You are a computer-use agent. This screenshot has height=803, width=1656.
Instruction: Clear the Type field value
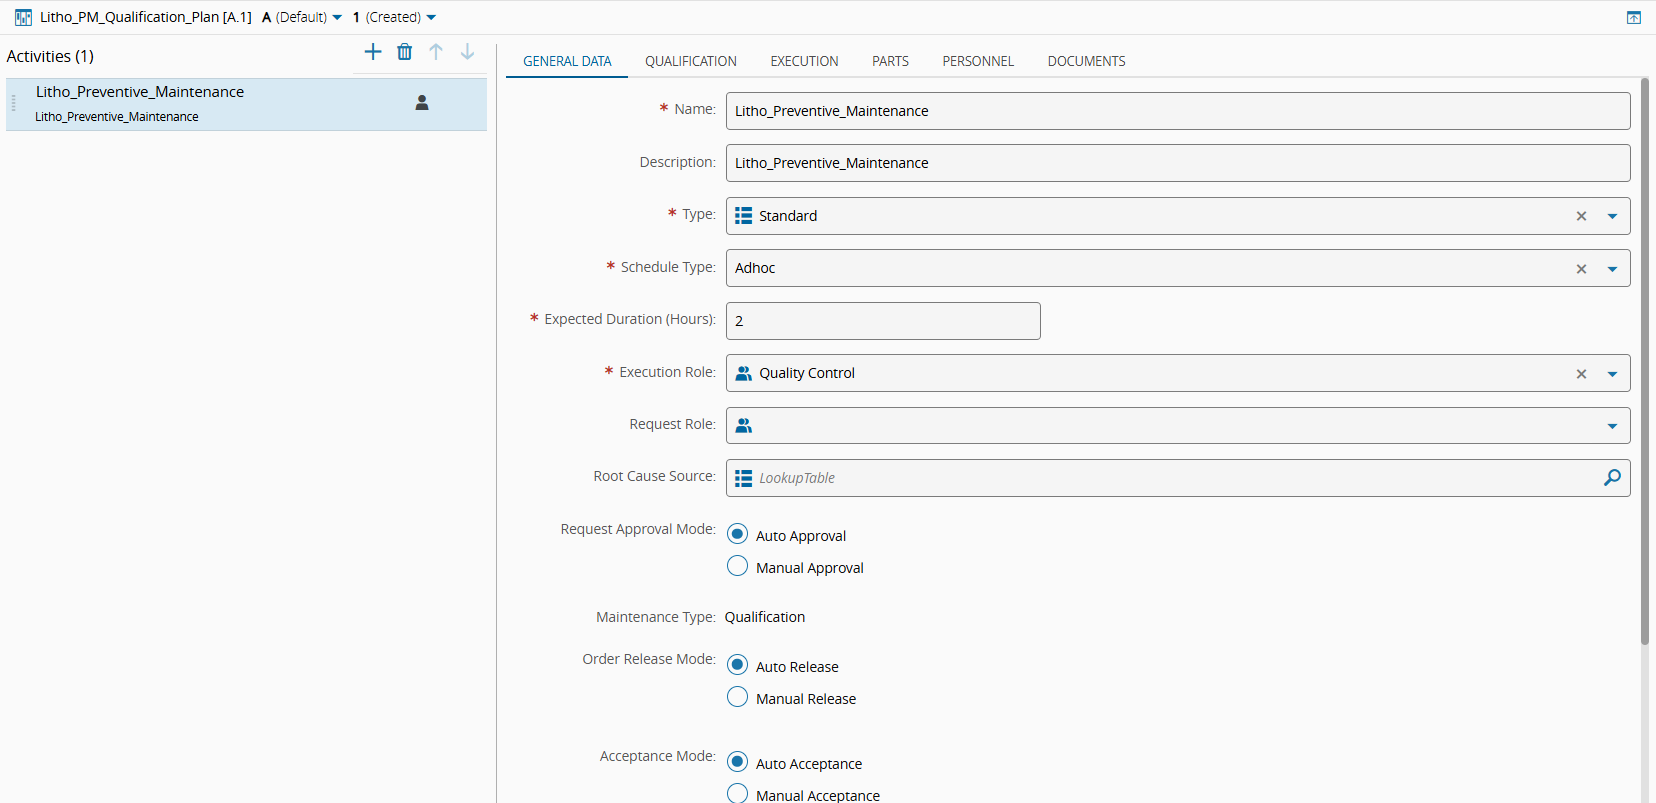[1581, 216]
